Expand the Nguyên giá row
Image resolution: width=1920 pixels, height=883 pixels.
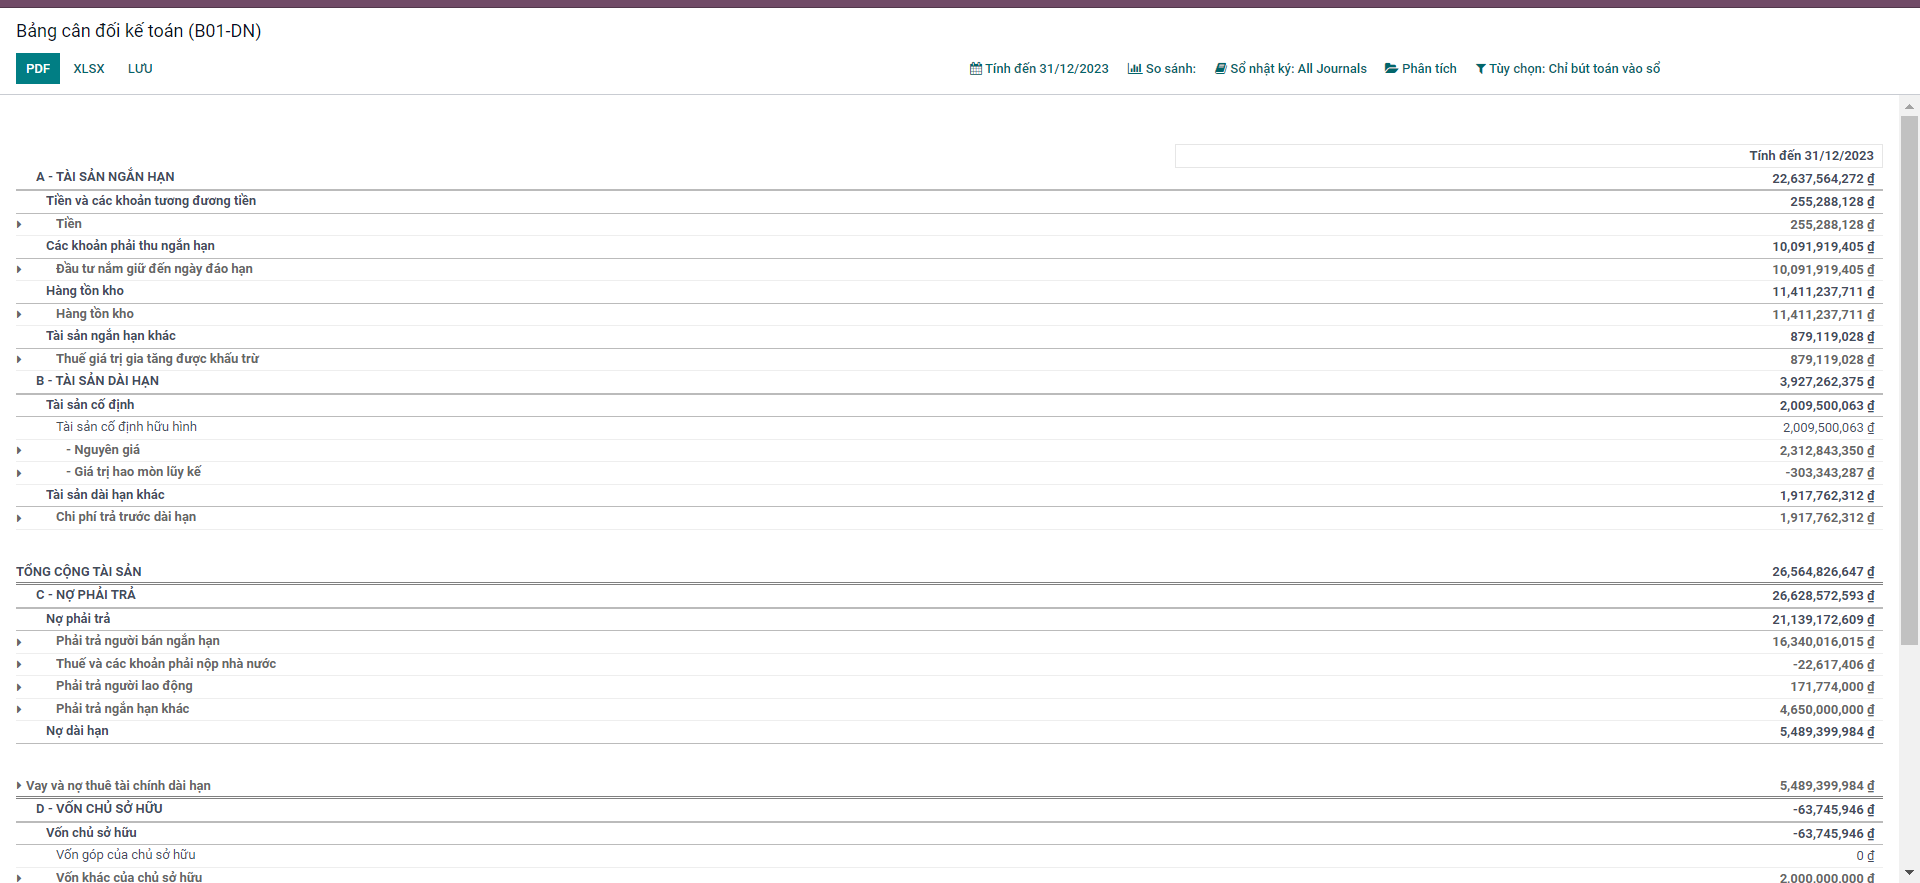pos(19,450)
